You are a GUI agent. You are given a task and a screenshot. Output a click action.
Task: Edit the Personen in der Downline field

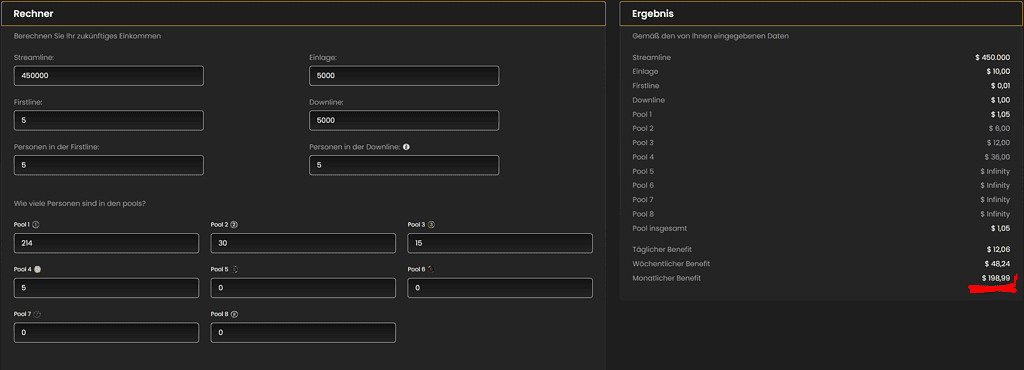[x=404, y=165]
